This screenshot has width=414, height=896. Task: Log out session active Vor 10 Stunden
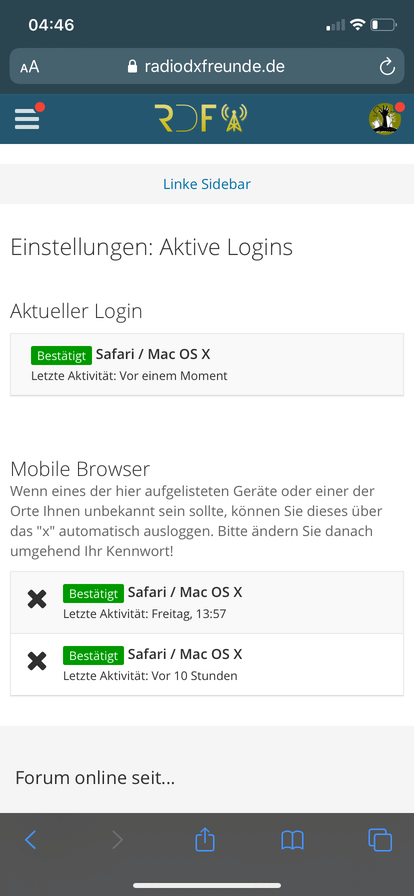37,661
